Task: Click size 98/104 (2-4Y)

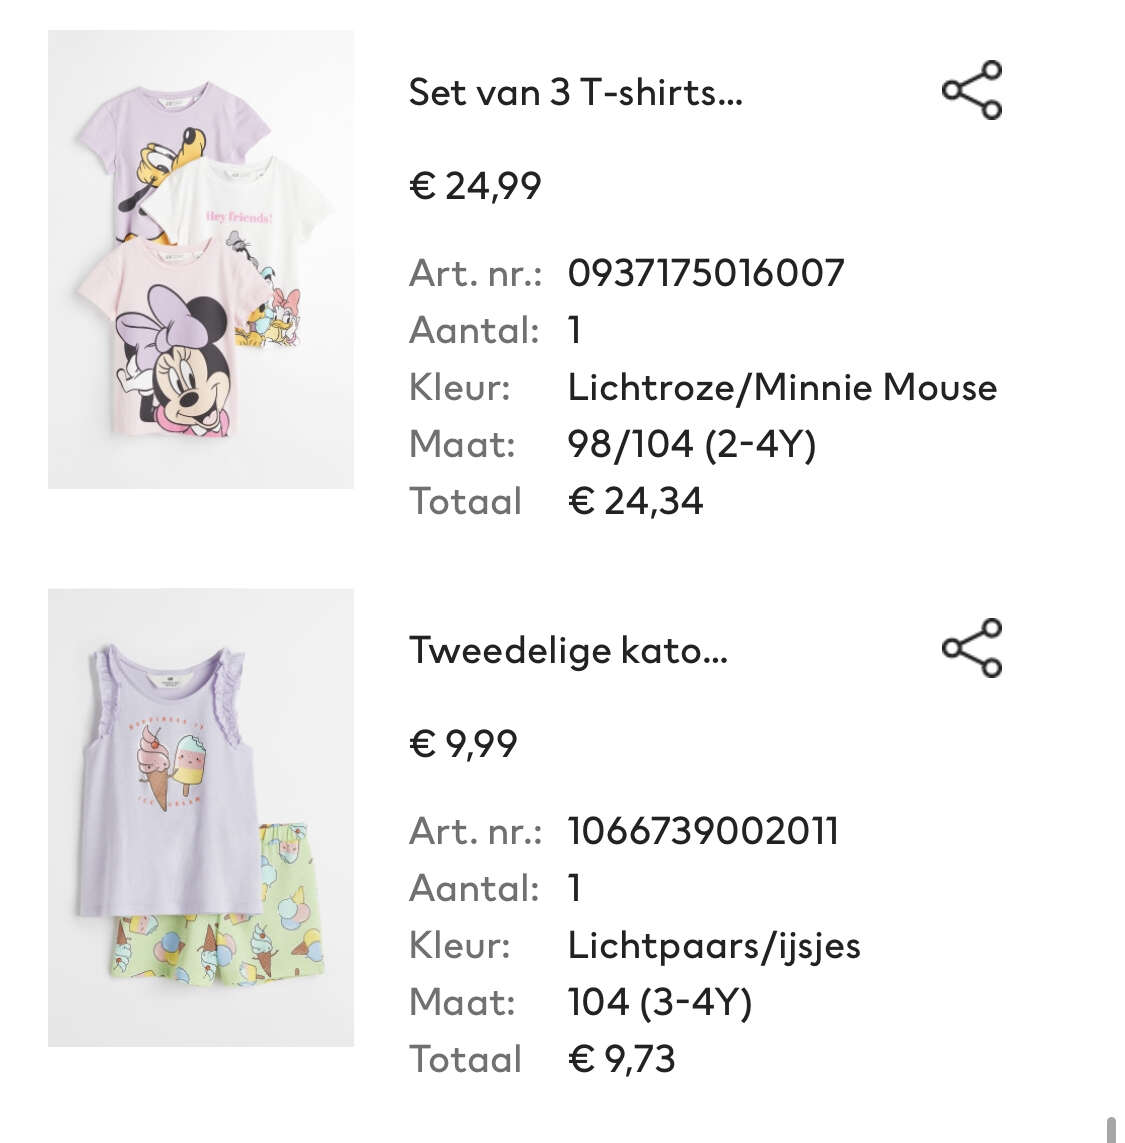Action: point(691,445)
